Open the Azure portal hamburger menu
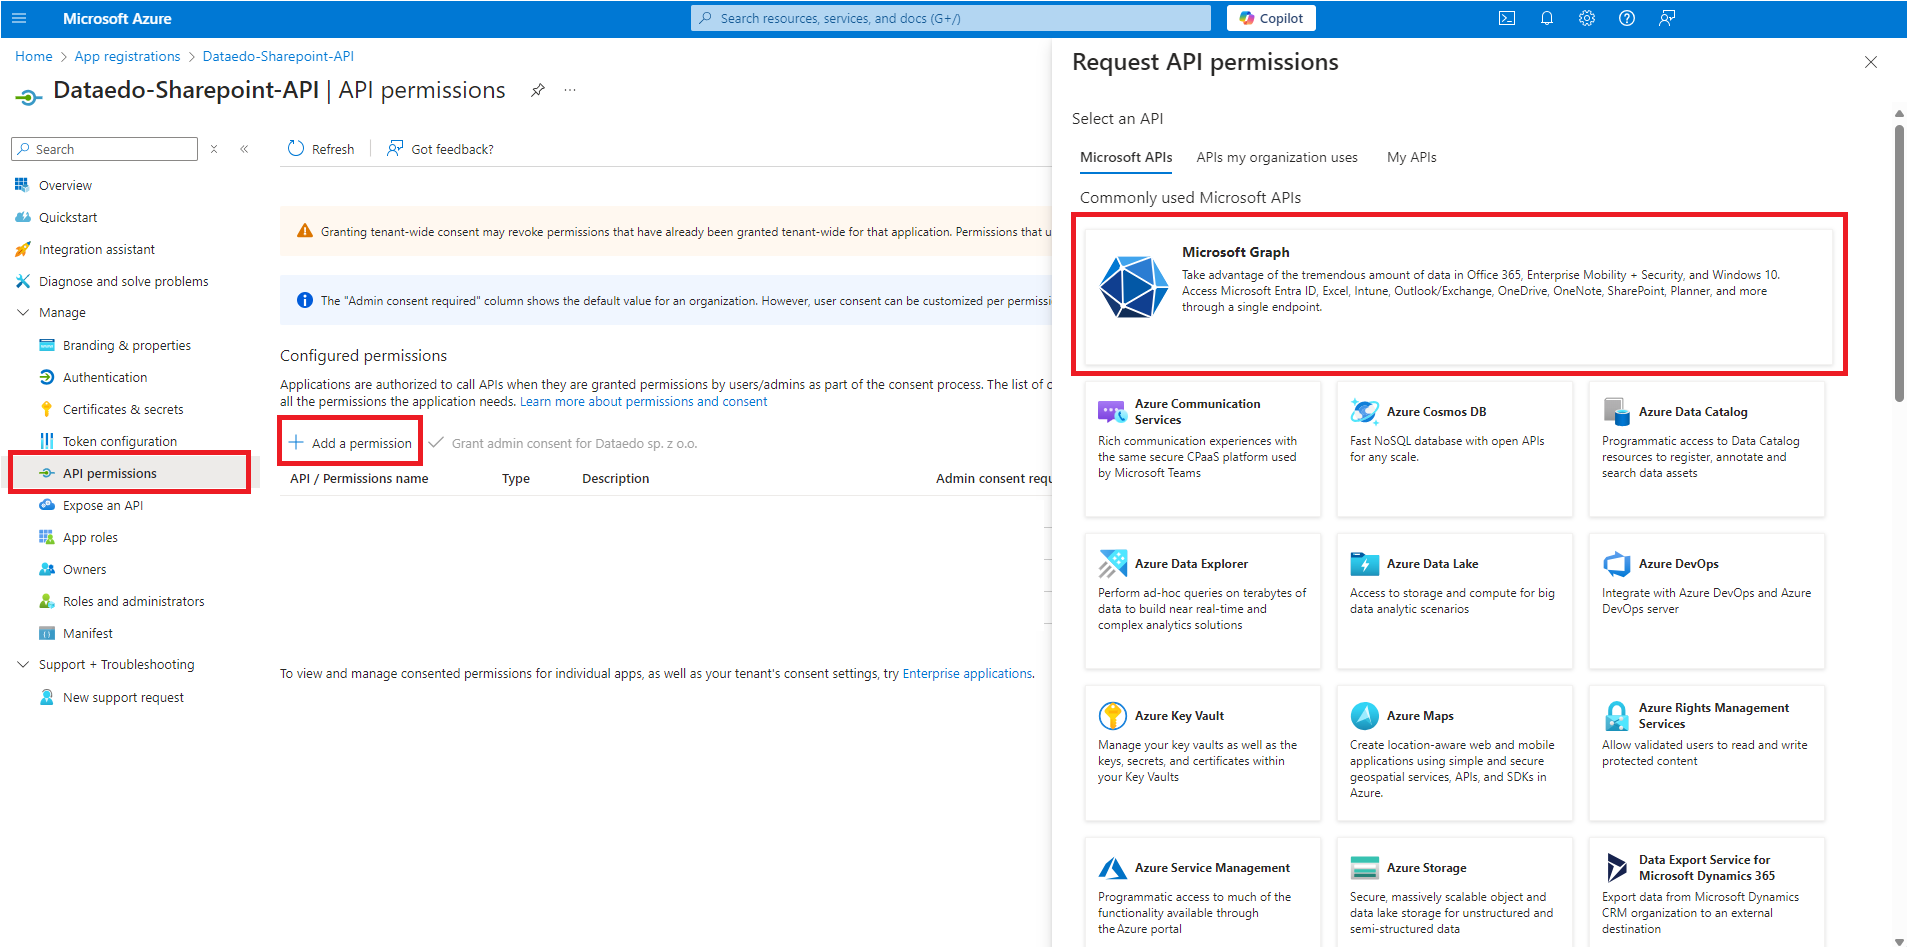The height and width of the screenshot is (948, 1908). [x=19, y=18]
